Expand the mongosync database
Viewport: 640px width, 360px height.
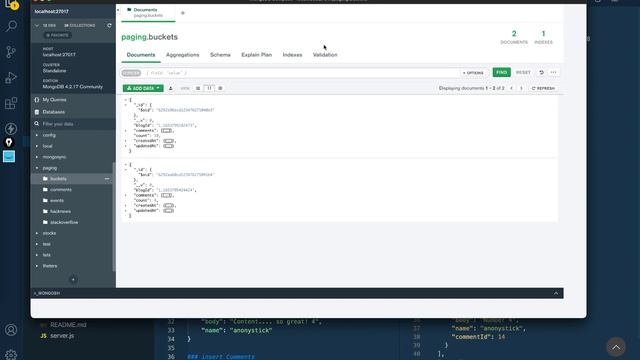click(x=37, y=157)
